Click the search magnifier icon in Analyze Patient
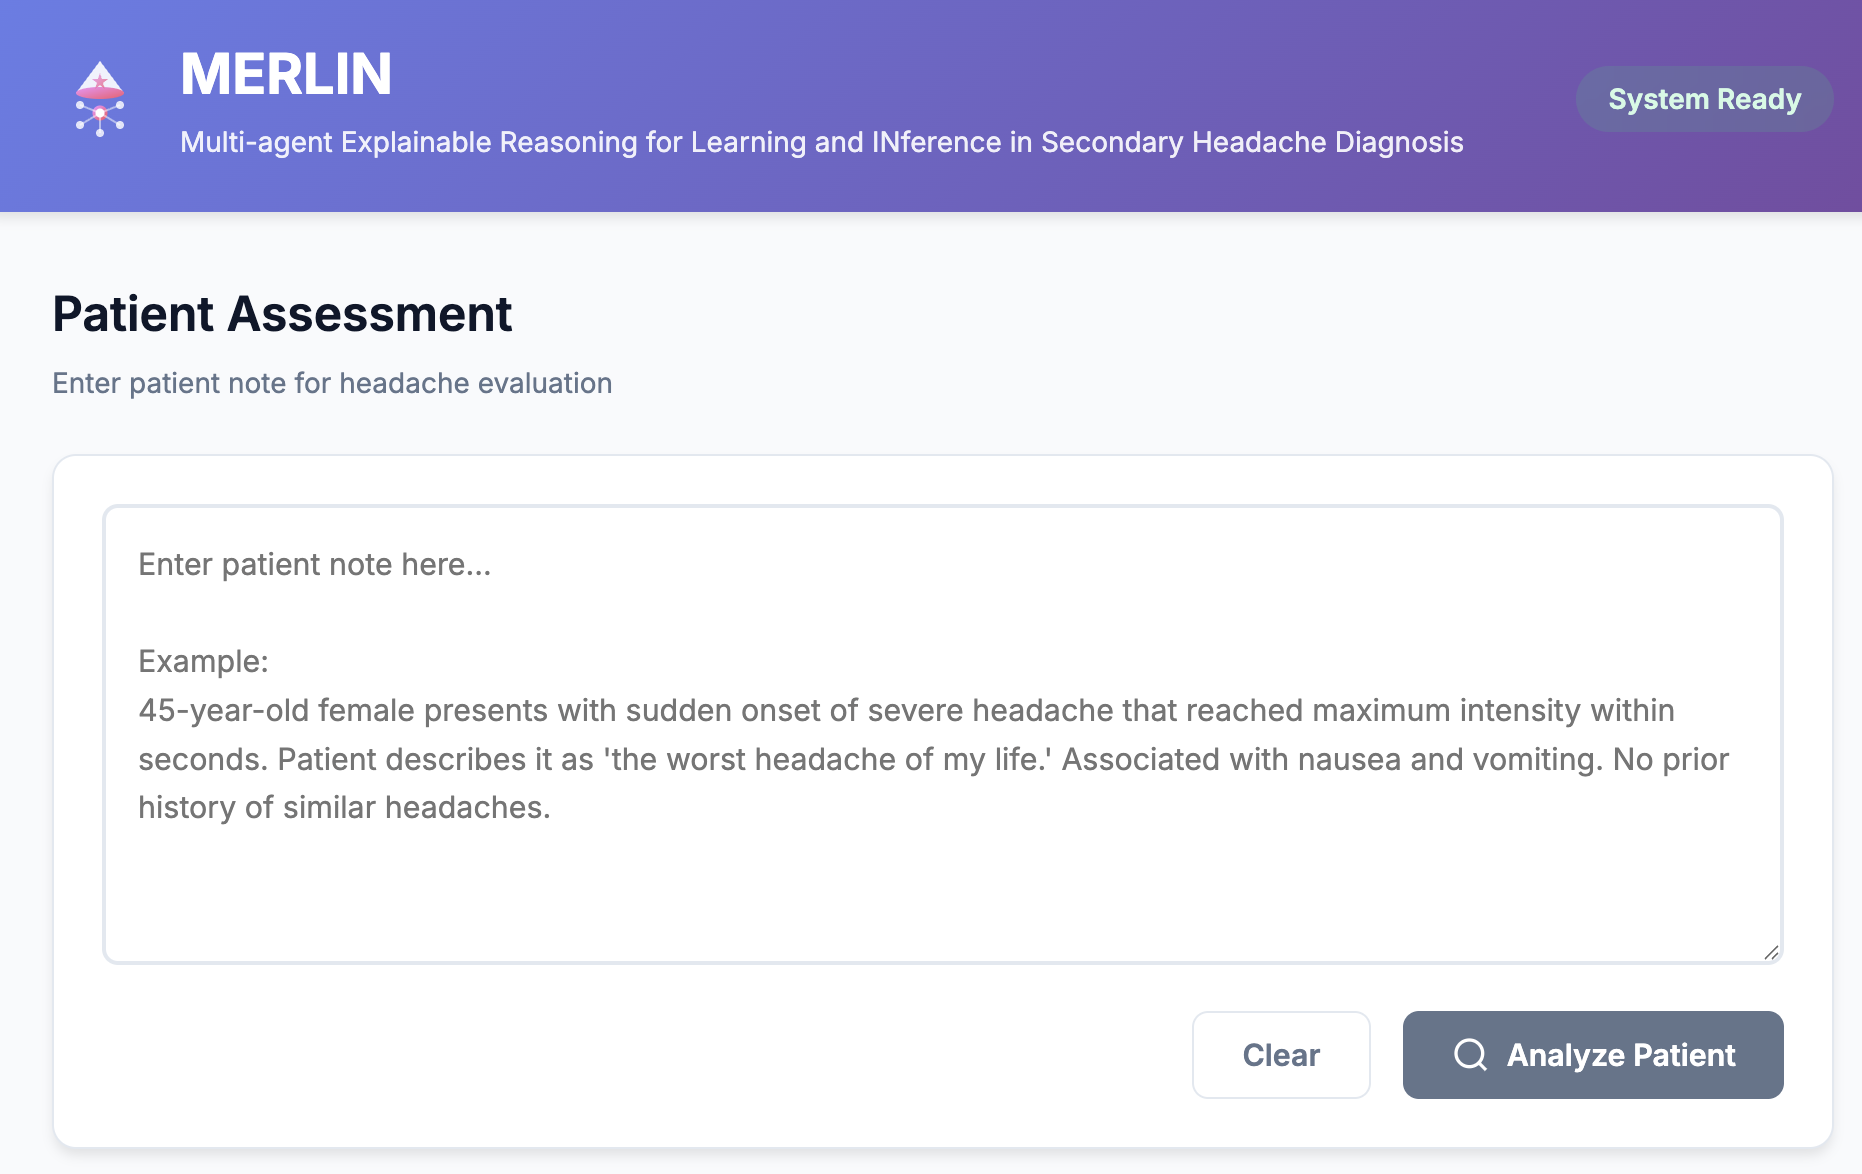 pos(1470,1054)
